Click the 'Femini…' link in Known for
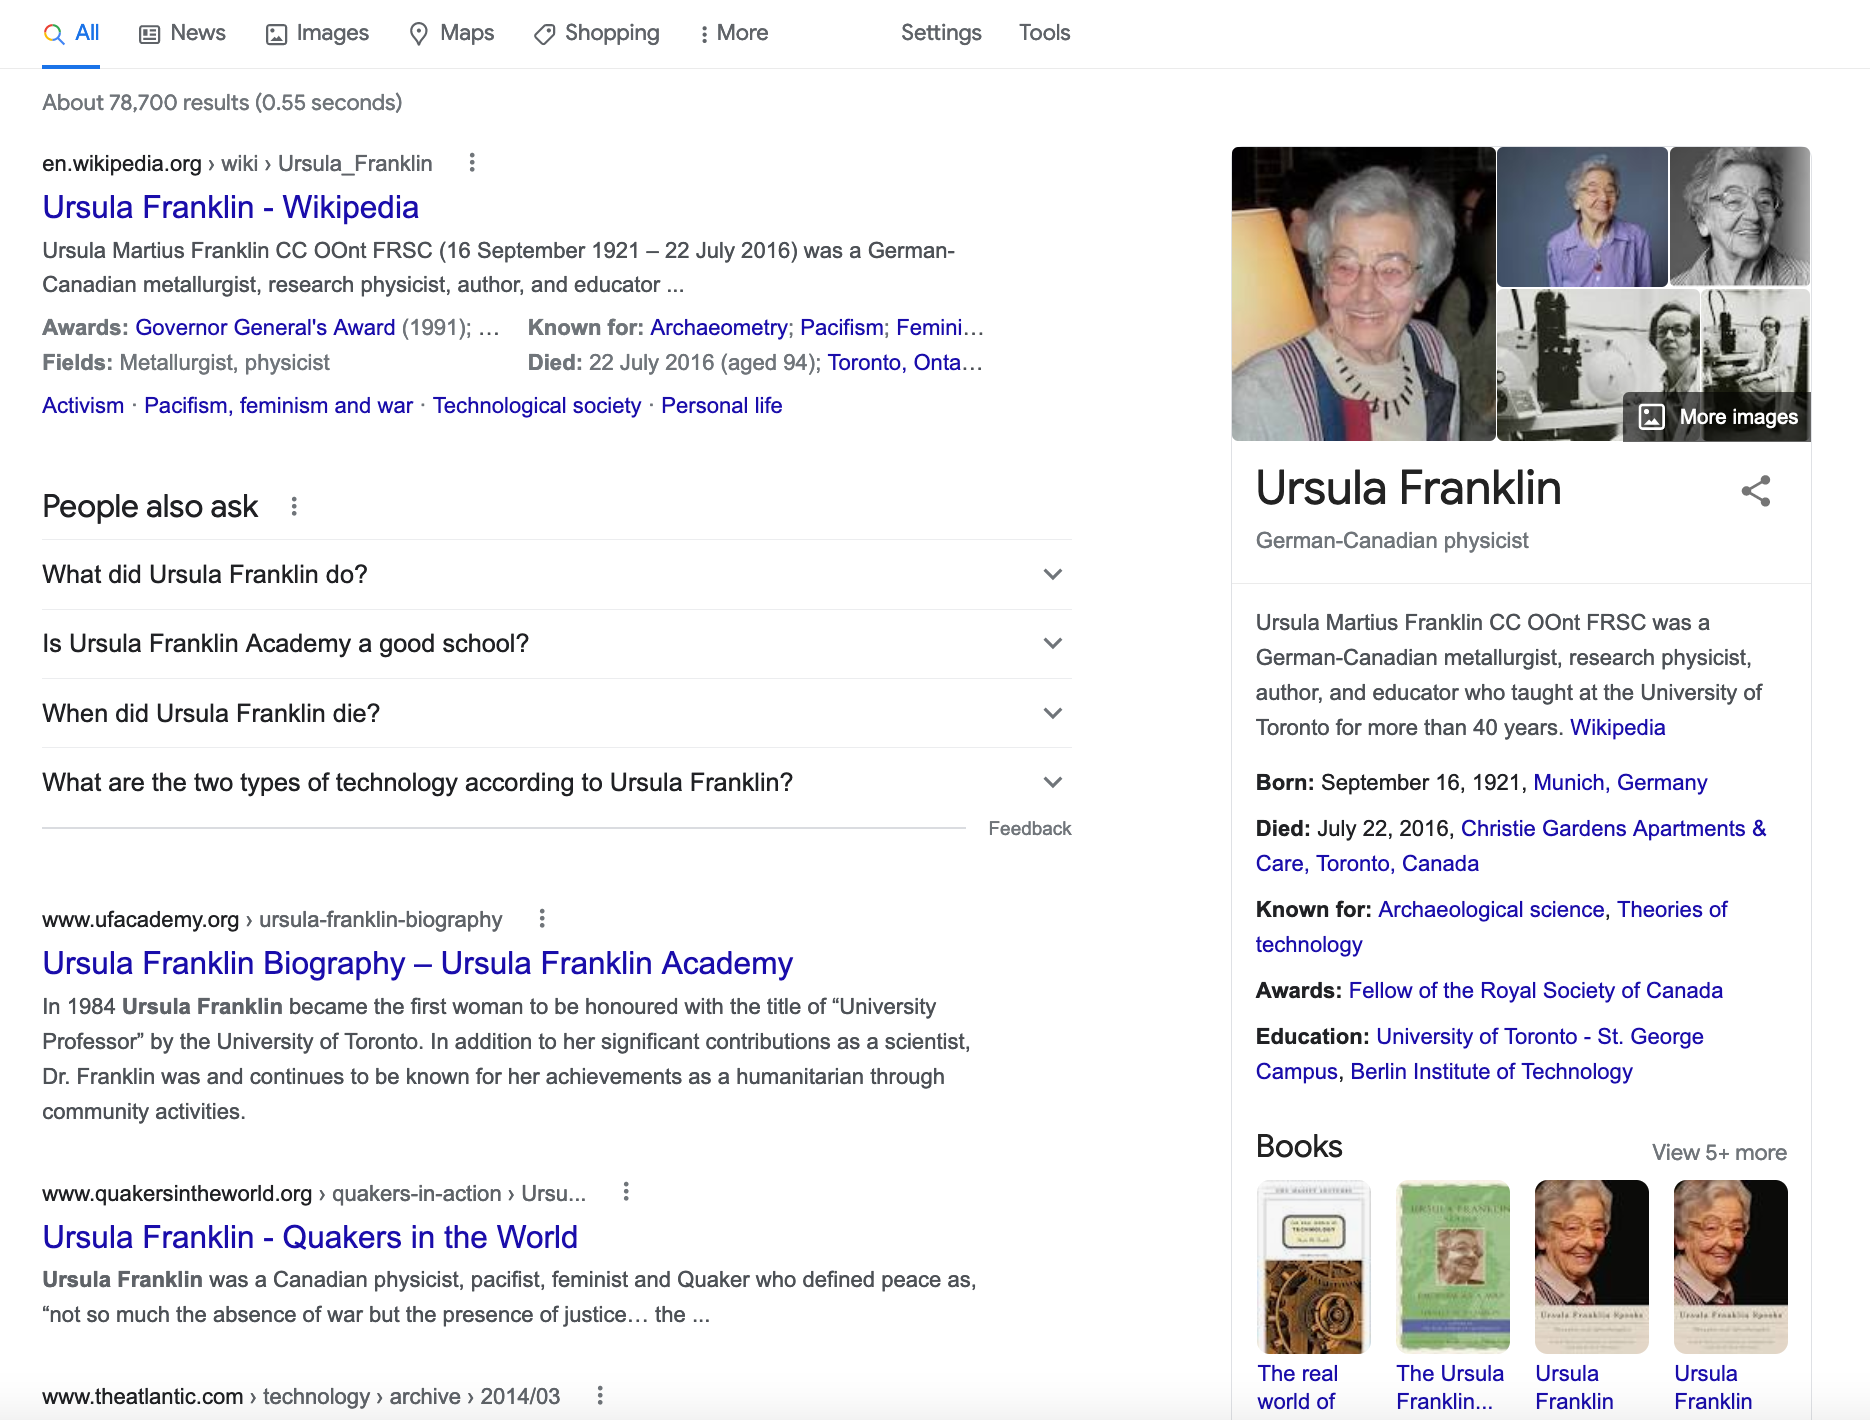The height and width of the screenshot is (1420, 1870). pyautogui.click(x=939, y=328)
